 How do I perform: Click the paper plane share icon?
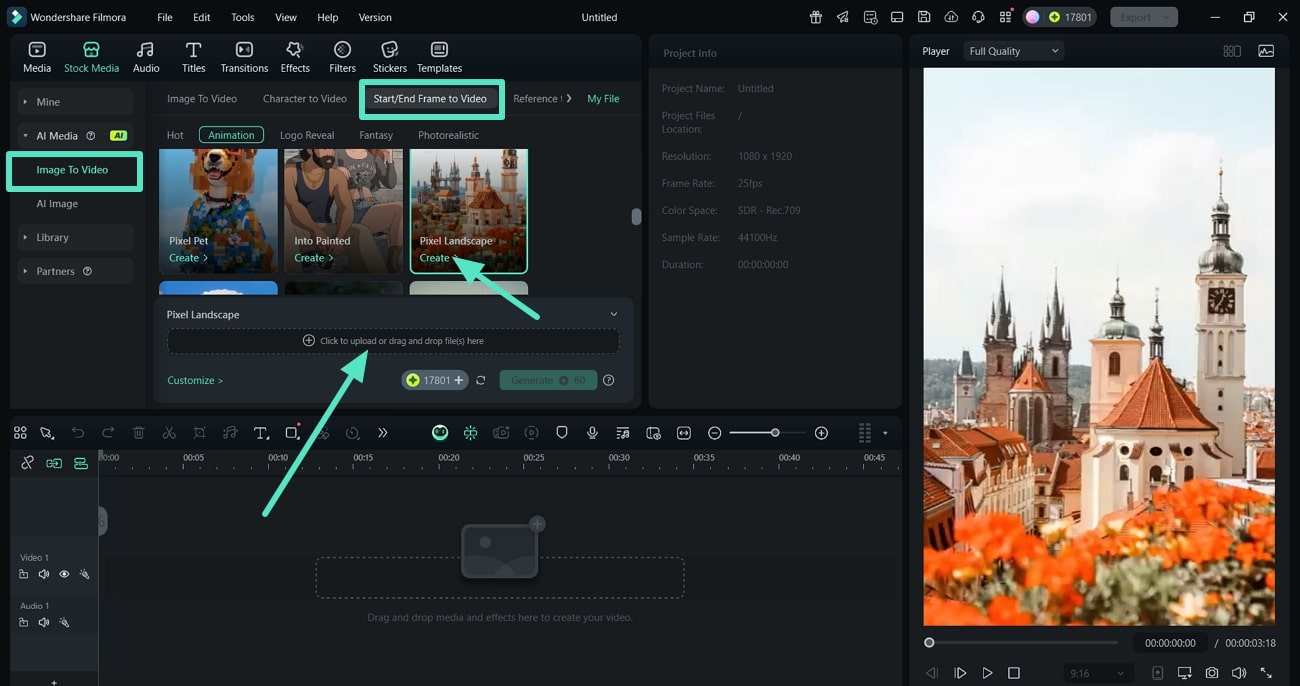843,17
